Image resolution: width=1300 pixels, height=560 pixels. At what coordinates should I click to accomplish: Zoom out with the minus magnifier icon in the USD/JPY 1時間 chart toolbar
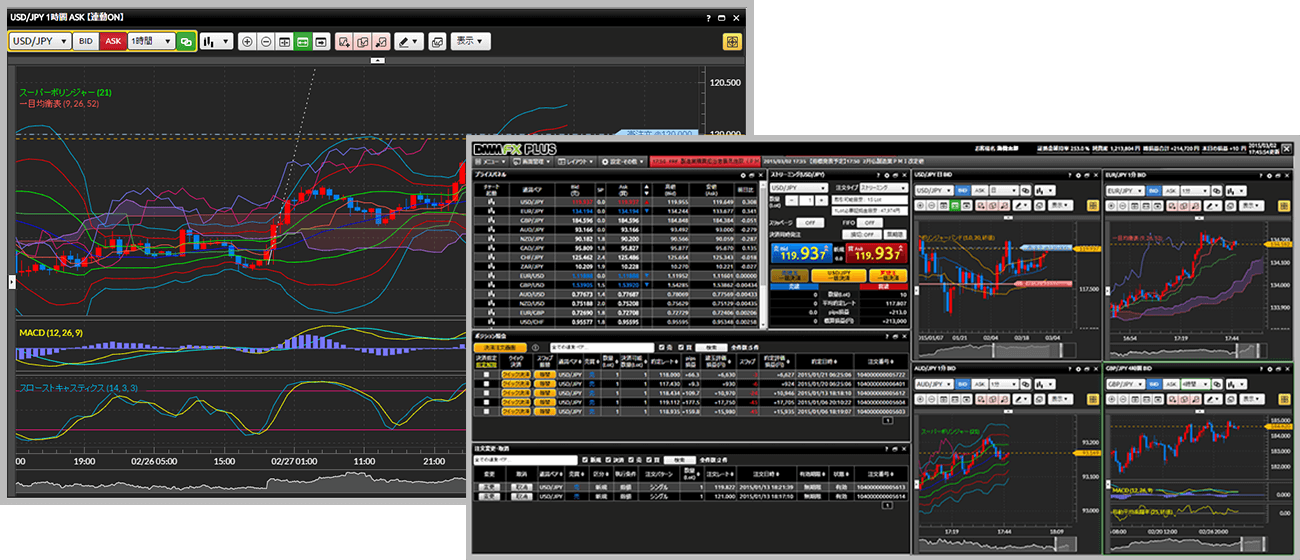pyautogui.click(x=266, y=41)
